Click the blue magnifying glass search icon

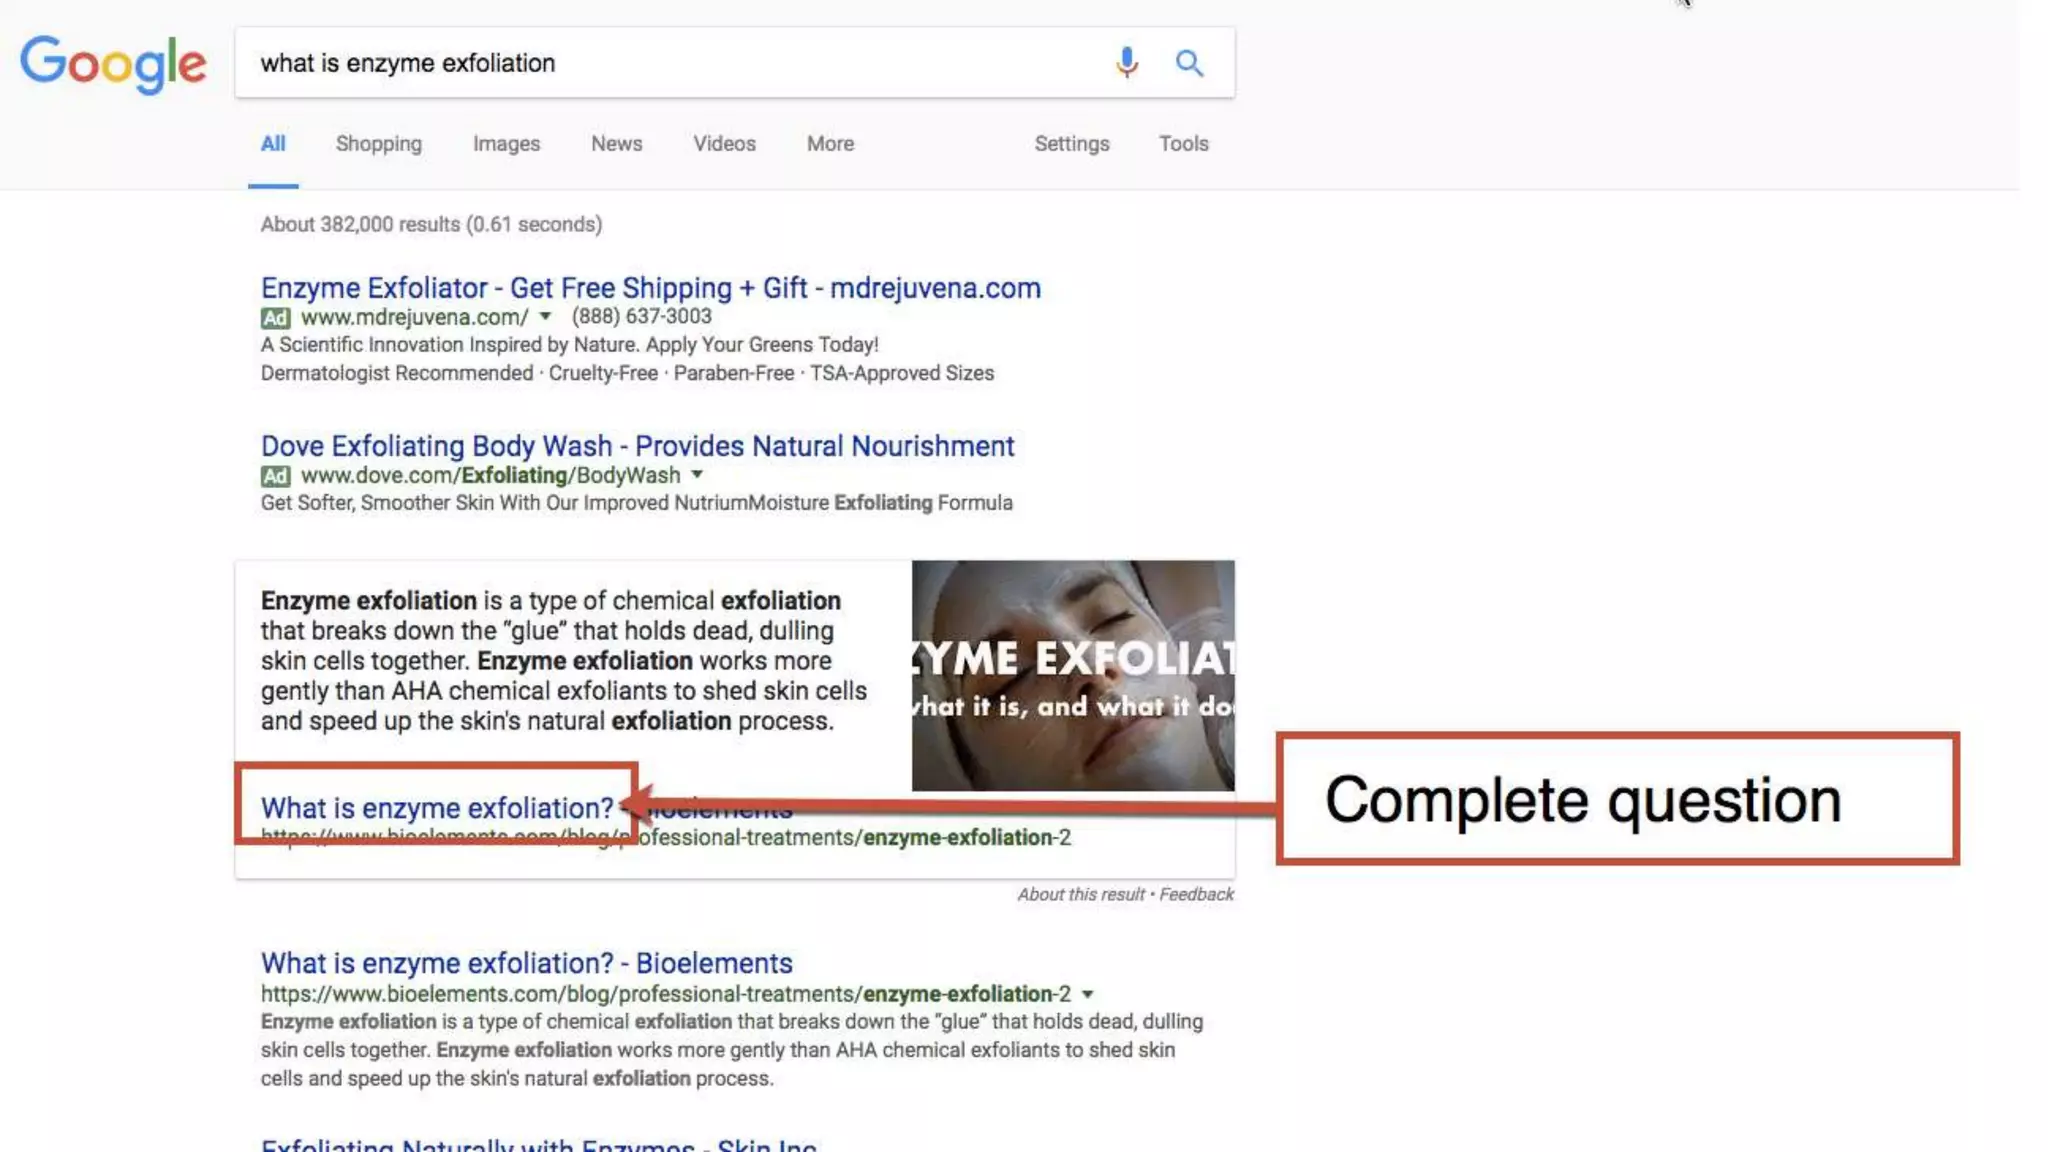tap(1189, 63)
